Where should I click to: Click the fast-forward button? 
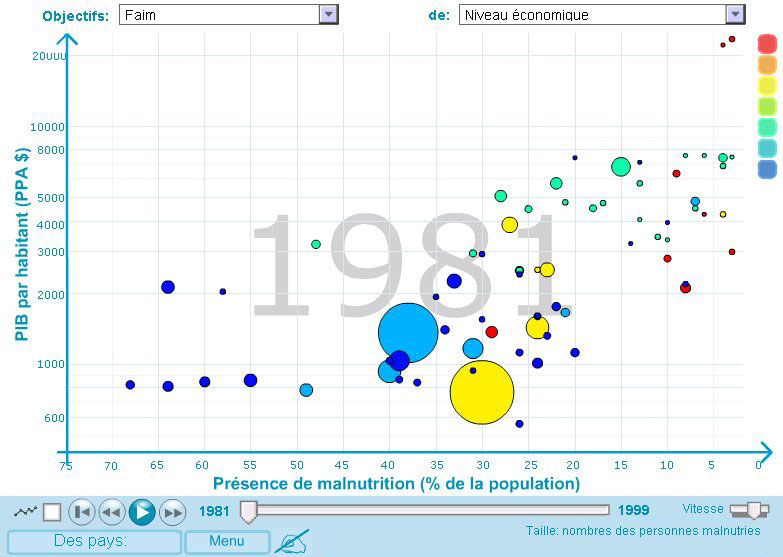point(173,512)
